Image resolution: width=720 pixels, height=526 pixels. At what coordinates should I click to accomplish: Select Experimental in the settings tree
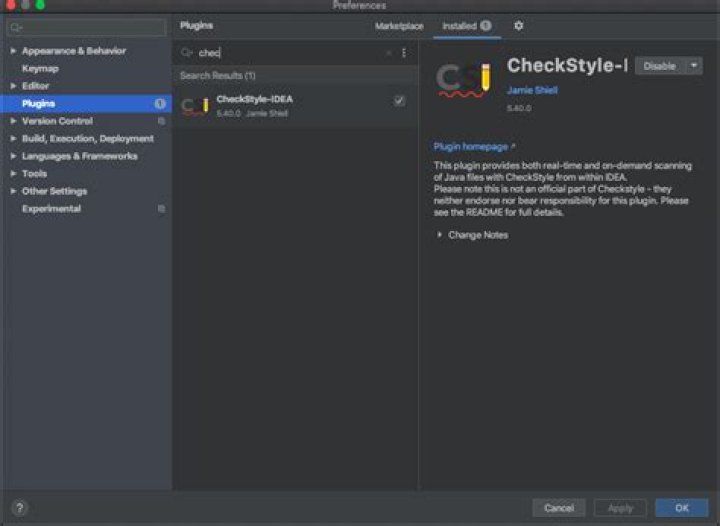tap(51, 209)
